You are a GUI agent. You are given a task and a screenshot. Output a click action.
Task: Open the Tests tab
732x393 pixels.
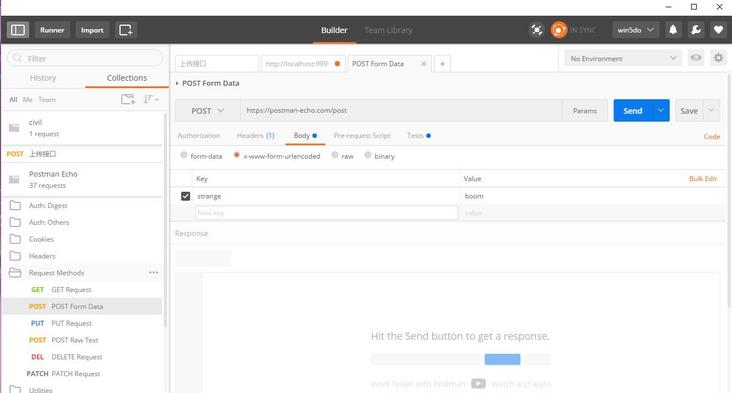tap(418, 135)
